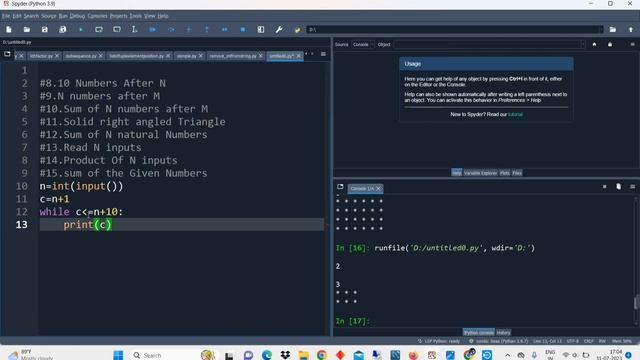Viewport: 640px width, 360px height.
Task: Switch to History tab
Action: (x=503, y=332)
